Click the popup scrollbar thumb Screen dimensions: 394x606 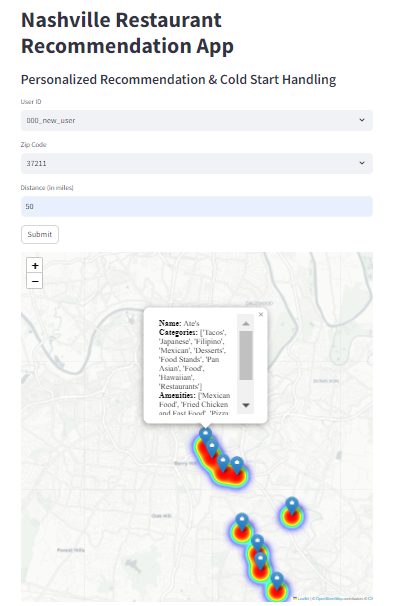click(246, 356)
